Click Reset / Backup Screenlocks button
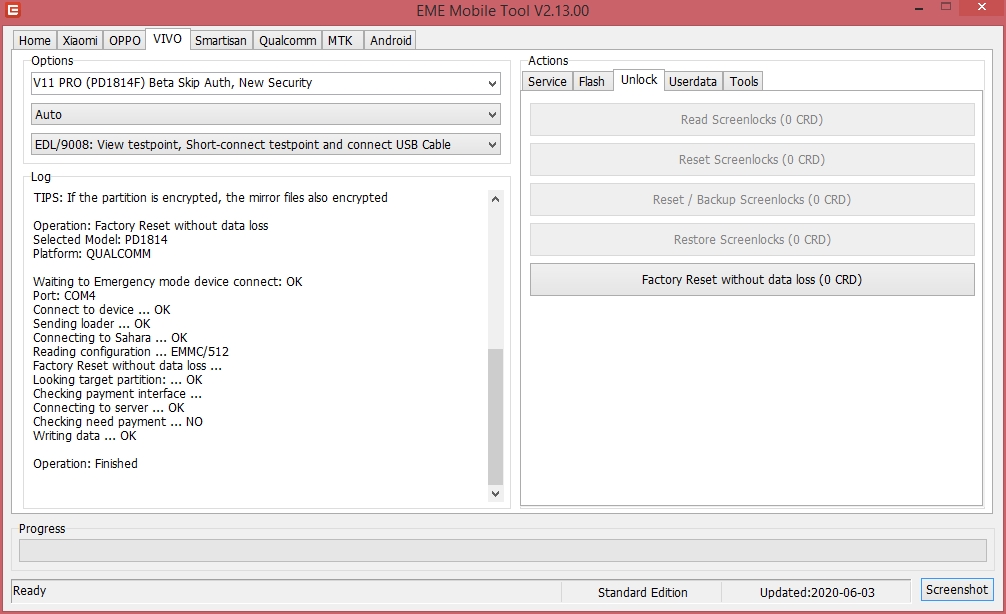1006x614 pixels. pos(752,200)
